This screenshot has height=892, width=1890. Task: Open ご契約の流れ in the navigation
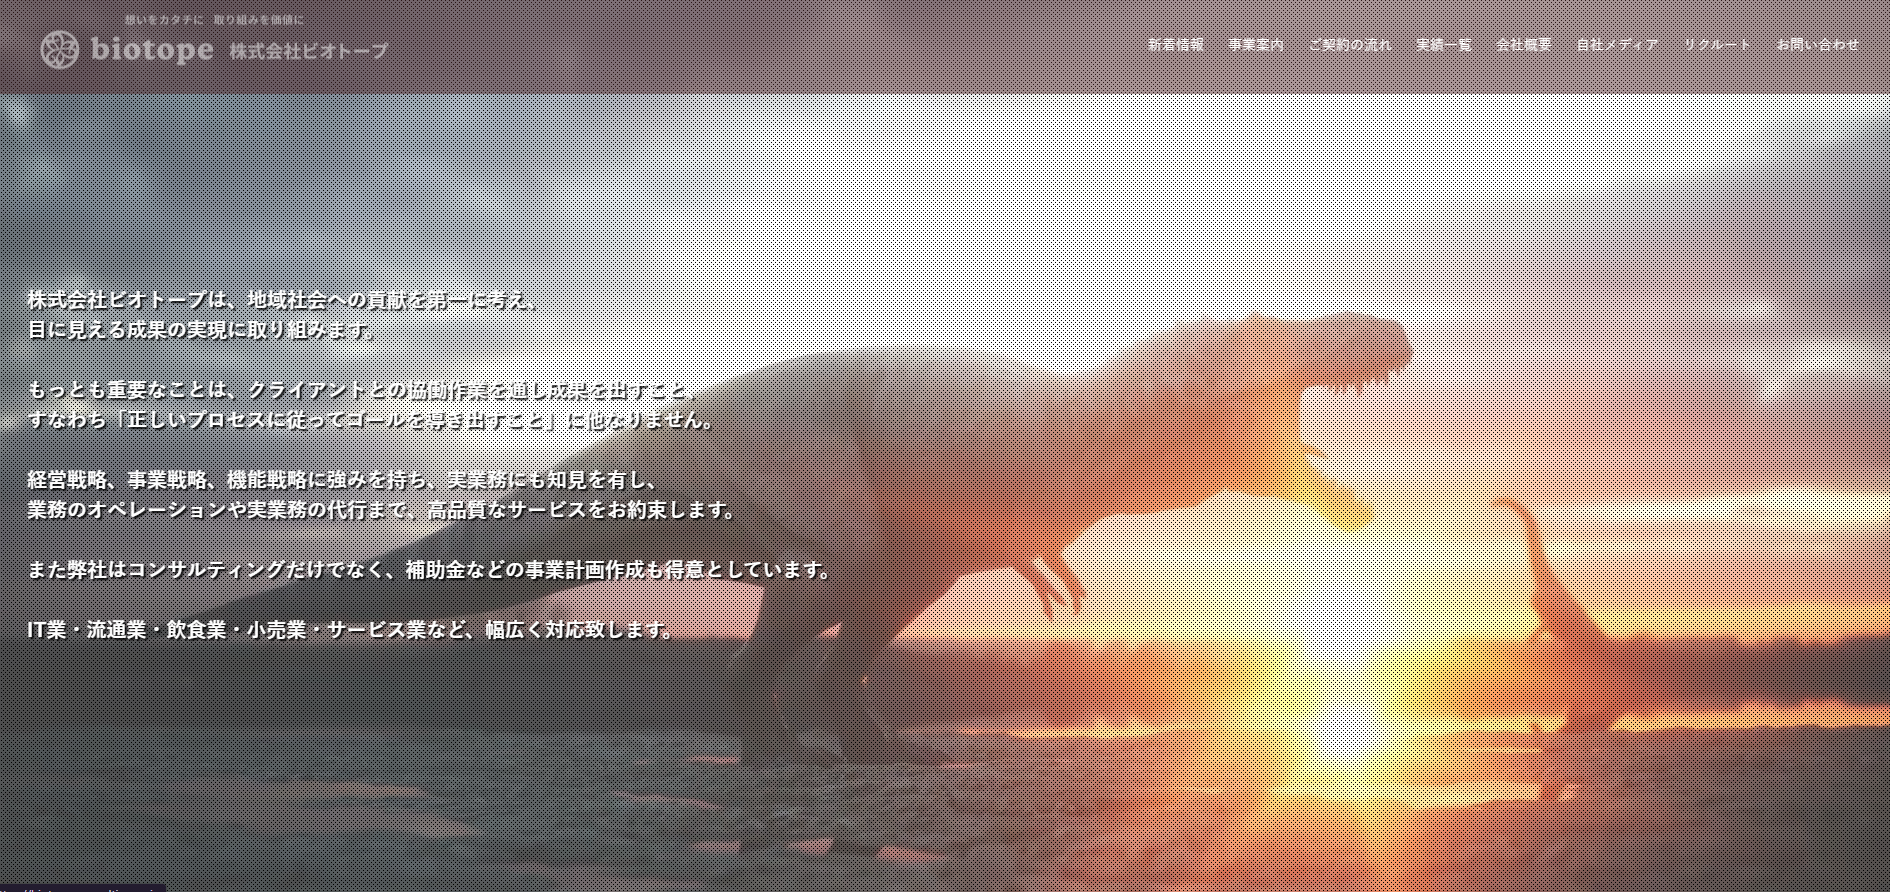pyautogui.click(x=1350, y=45)
